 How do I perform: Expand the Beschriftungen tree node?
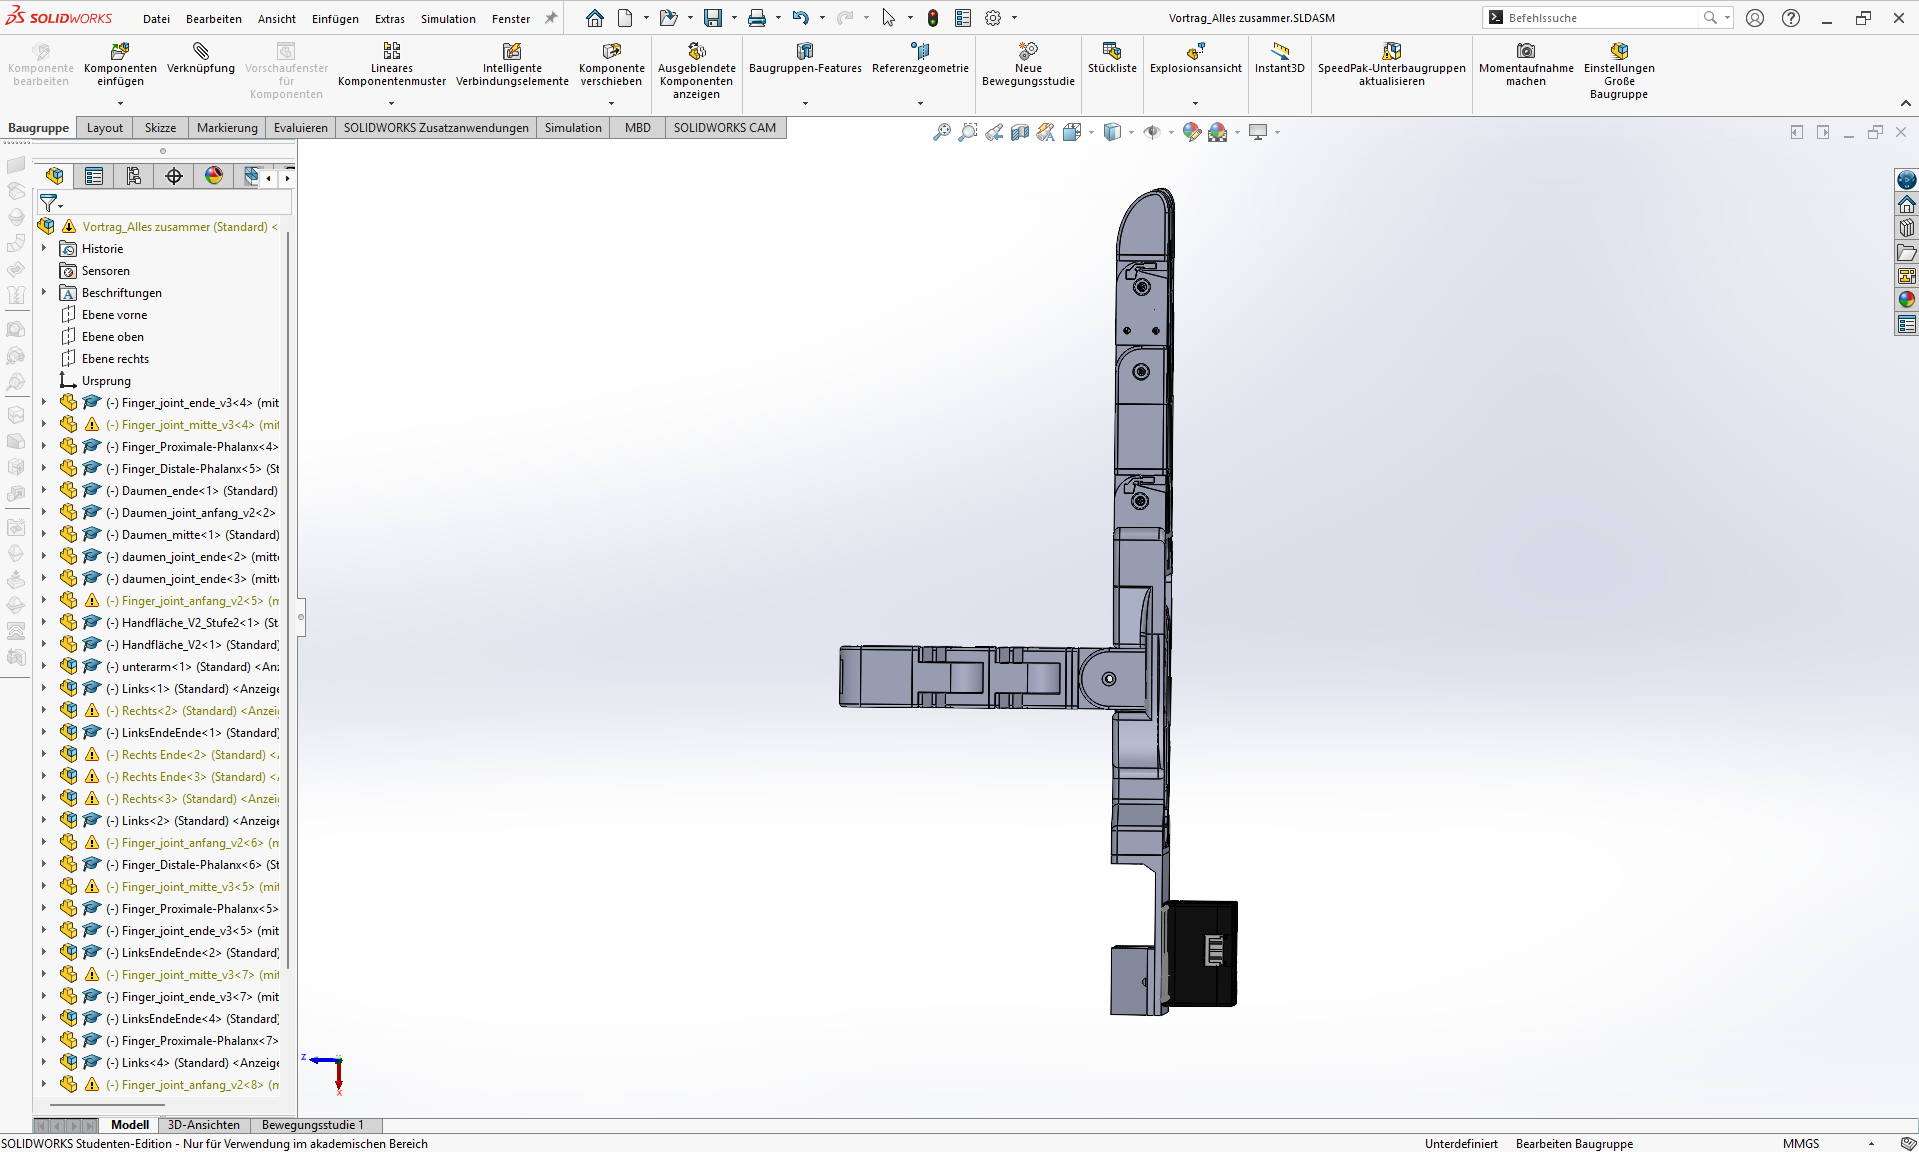coord(44,292)
